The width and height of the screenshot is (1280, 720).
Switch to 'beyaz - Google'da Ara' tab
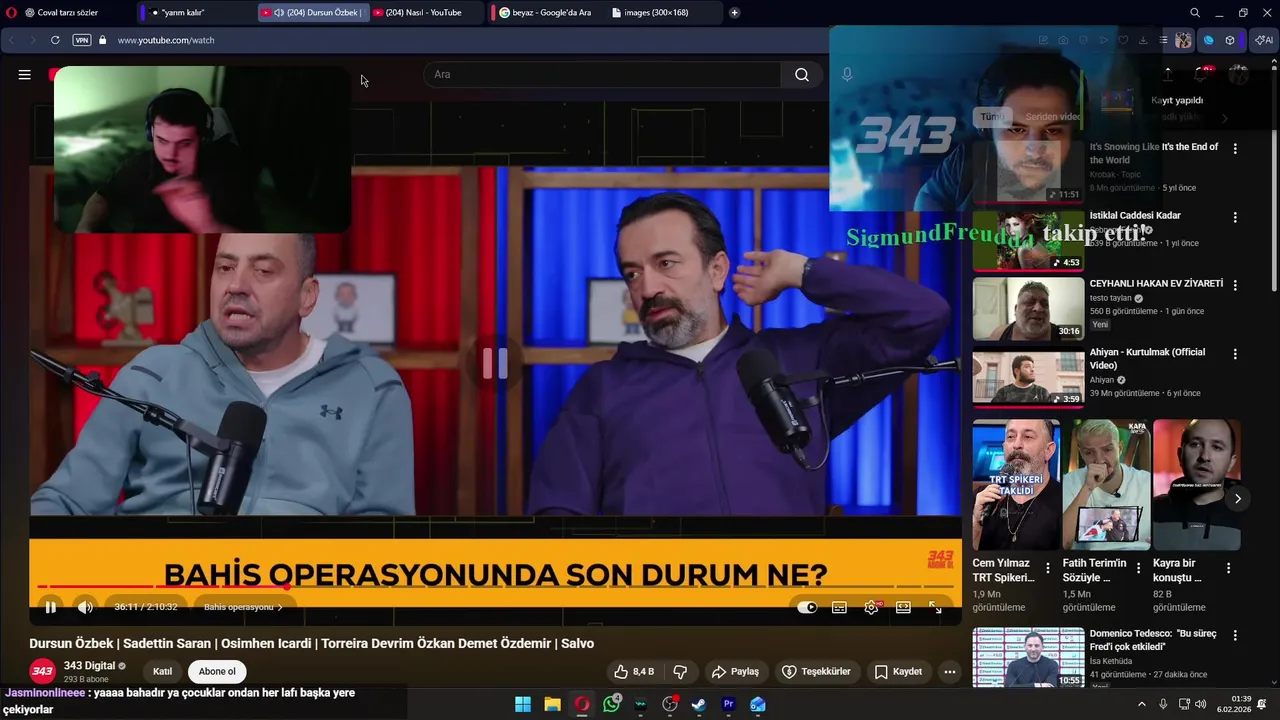tap(546, 13)
